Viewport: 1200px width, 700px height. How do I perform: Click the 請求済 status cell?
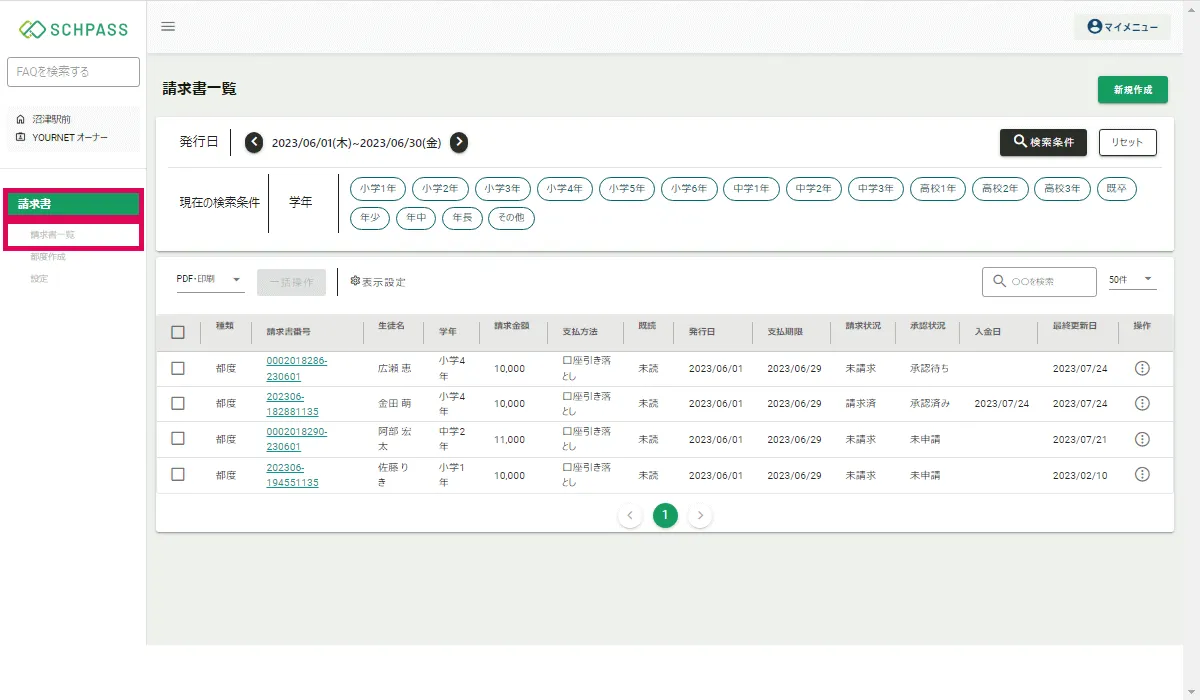point(861,404)
